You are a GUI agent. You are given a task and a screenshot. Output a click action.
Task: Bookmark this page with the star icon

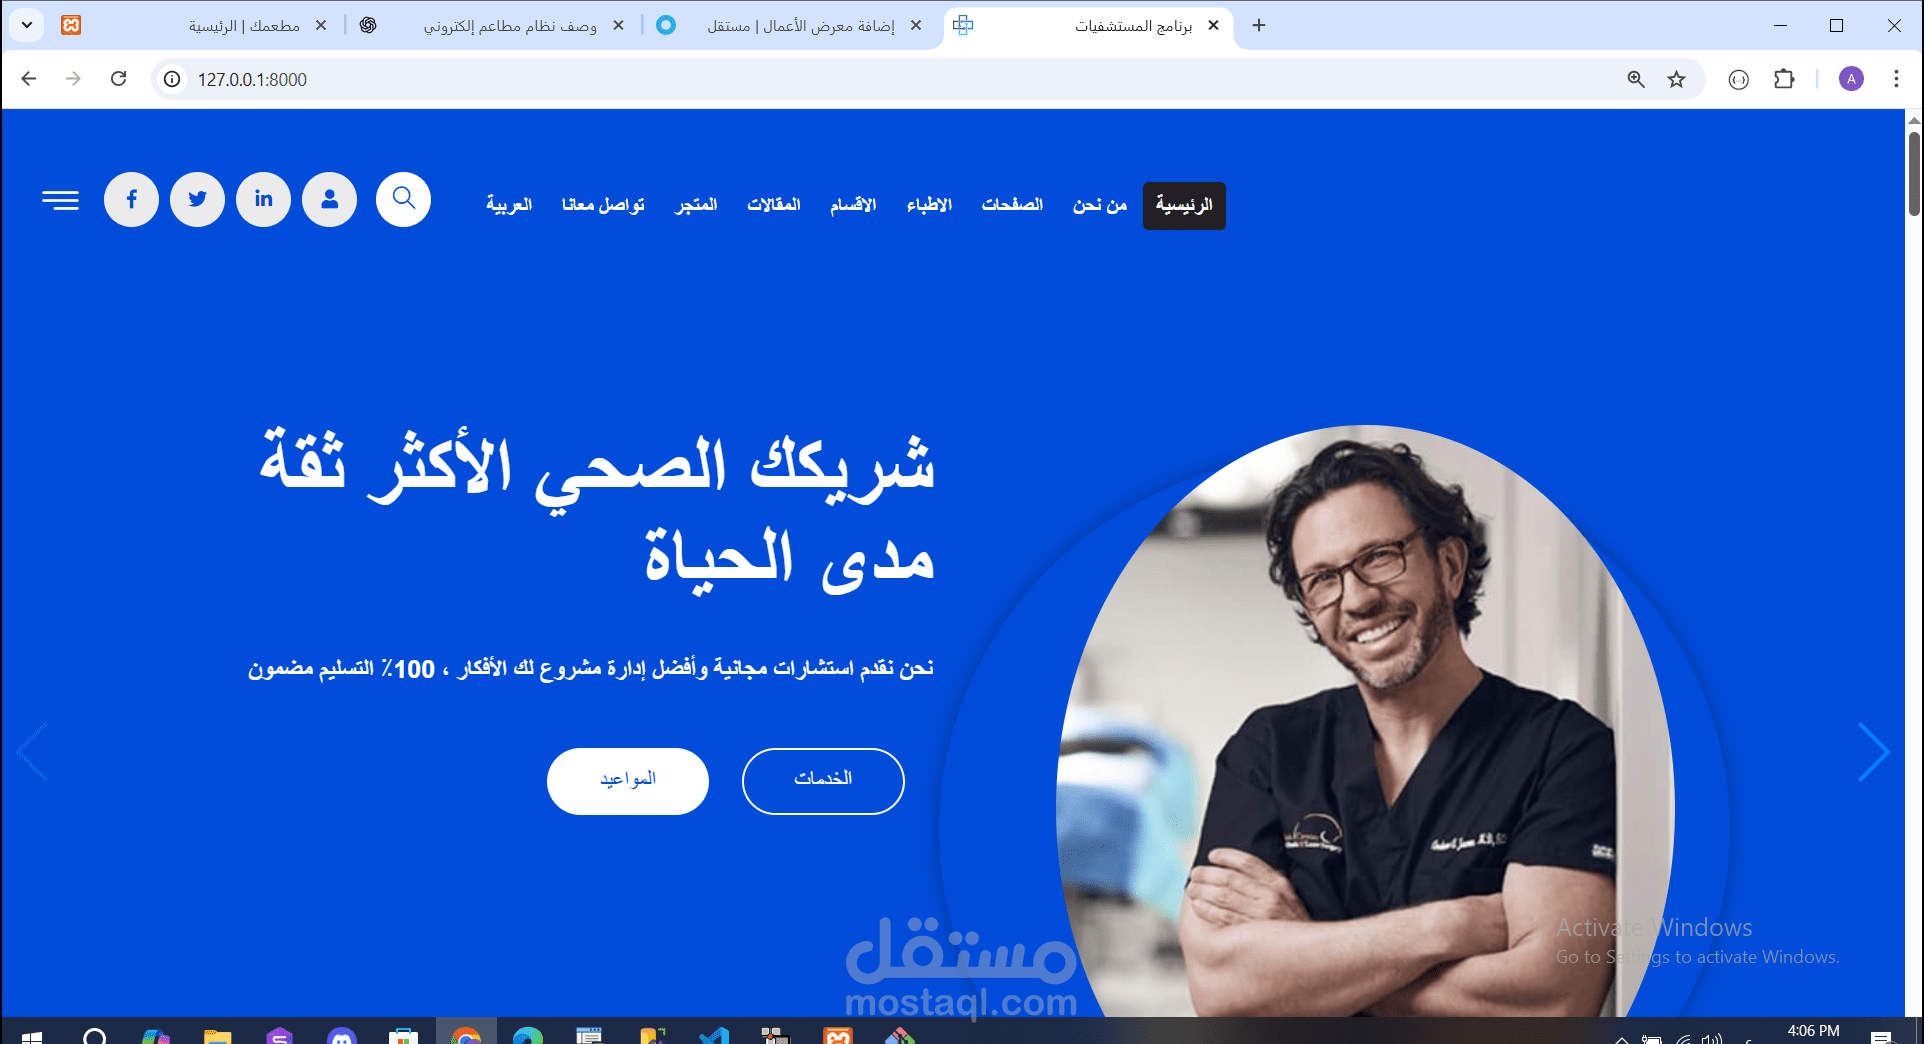click(x=1676, y=79)
